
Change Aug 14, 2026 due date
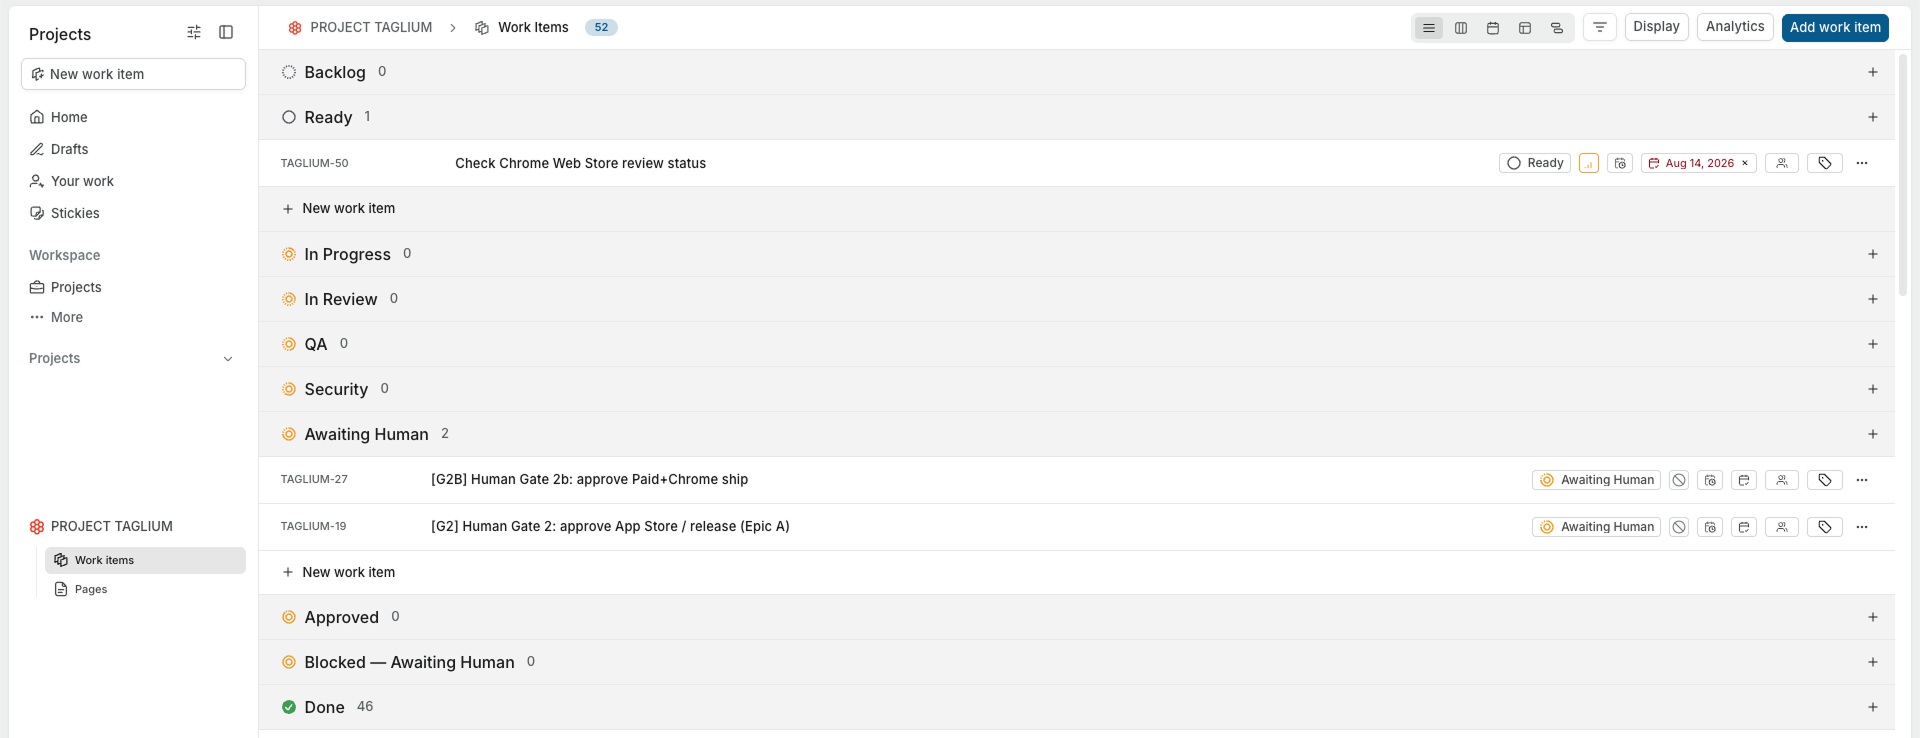tap(1699, 163)
